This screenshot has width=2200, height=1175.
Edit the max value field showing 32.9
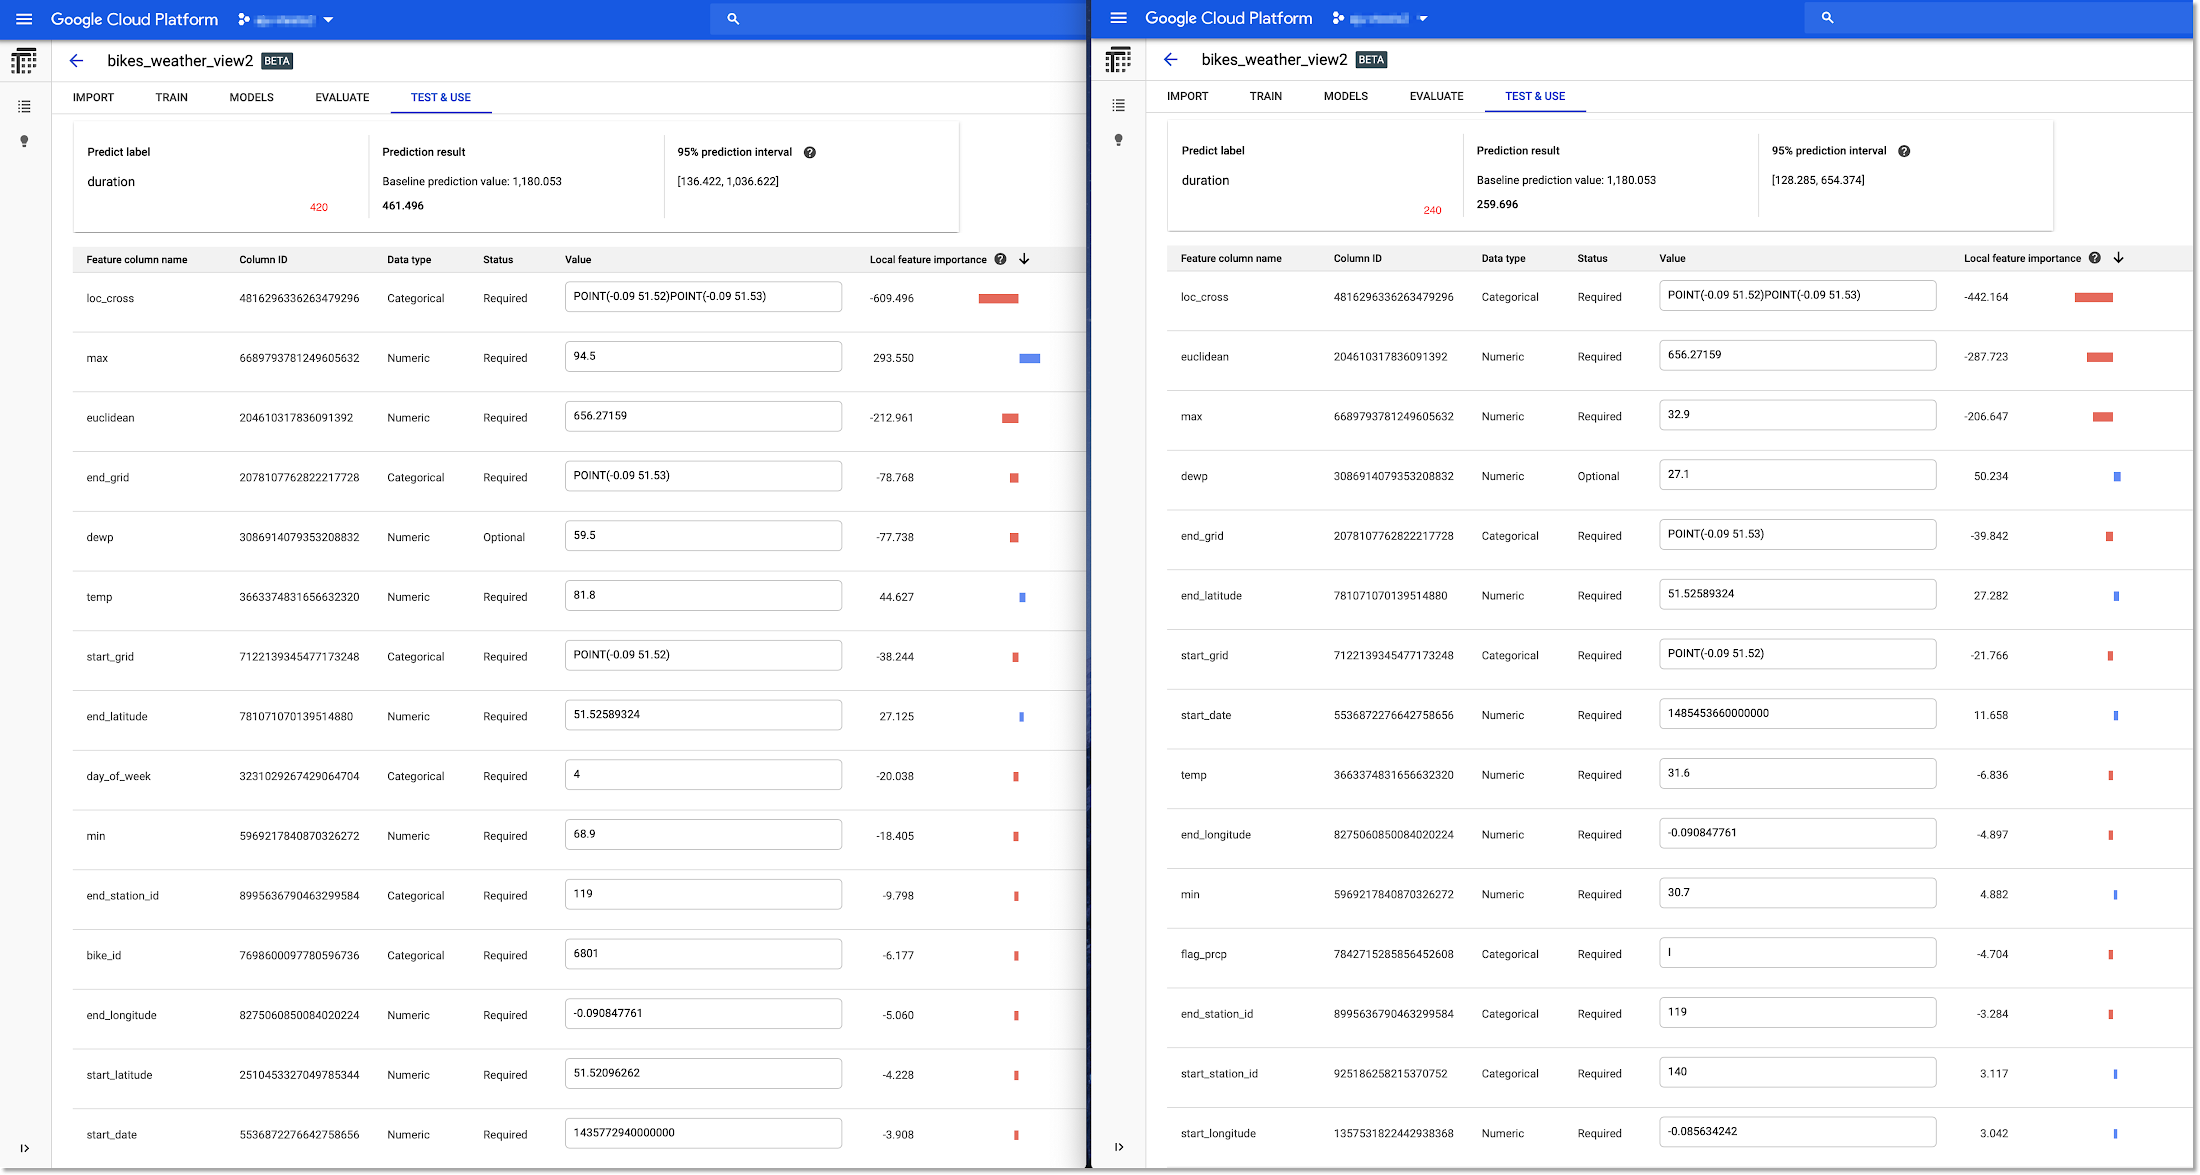[1798, 415]
